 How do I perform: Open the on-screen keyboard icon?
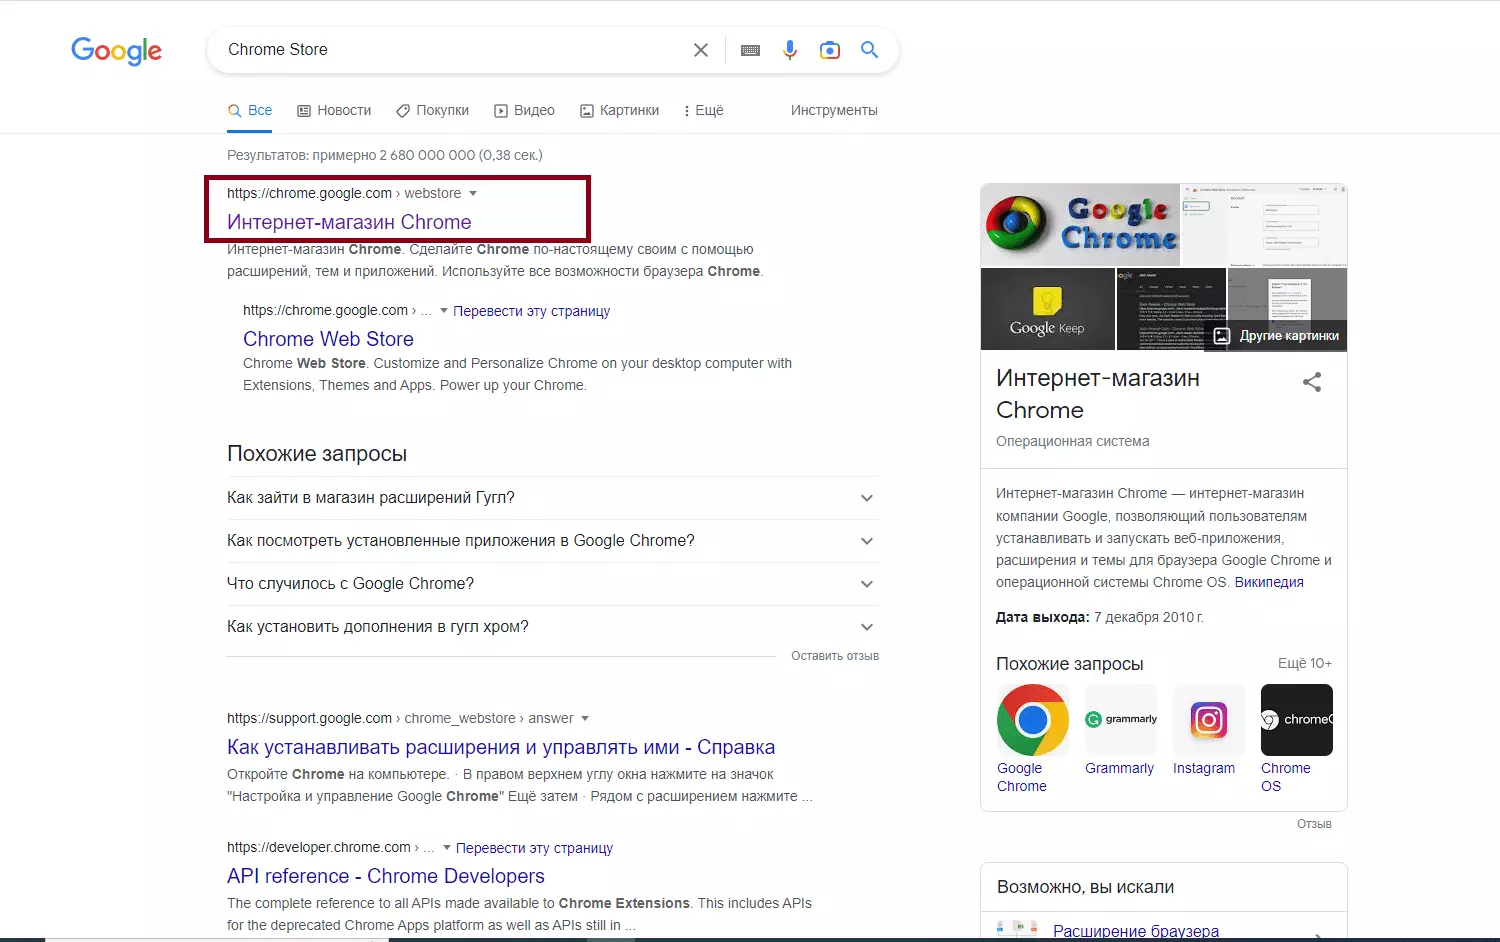coord(750,50)
